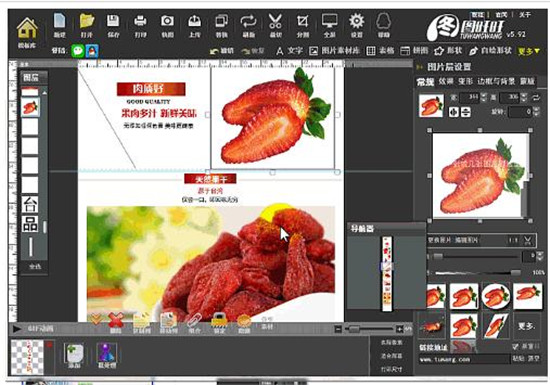Image resolution: width=550 pixels, height=385 pixels.
Task: Select the 品 text layer
Action: click(x=30, y=224)
